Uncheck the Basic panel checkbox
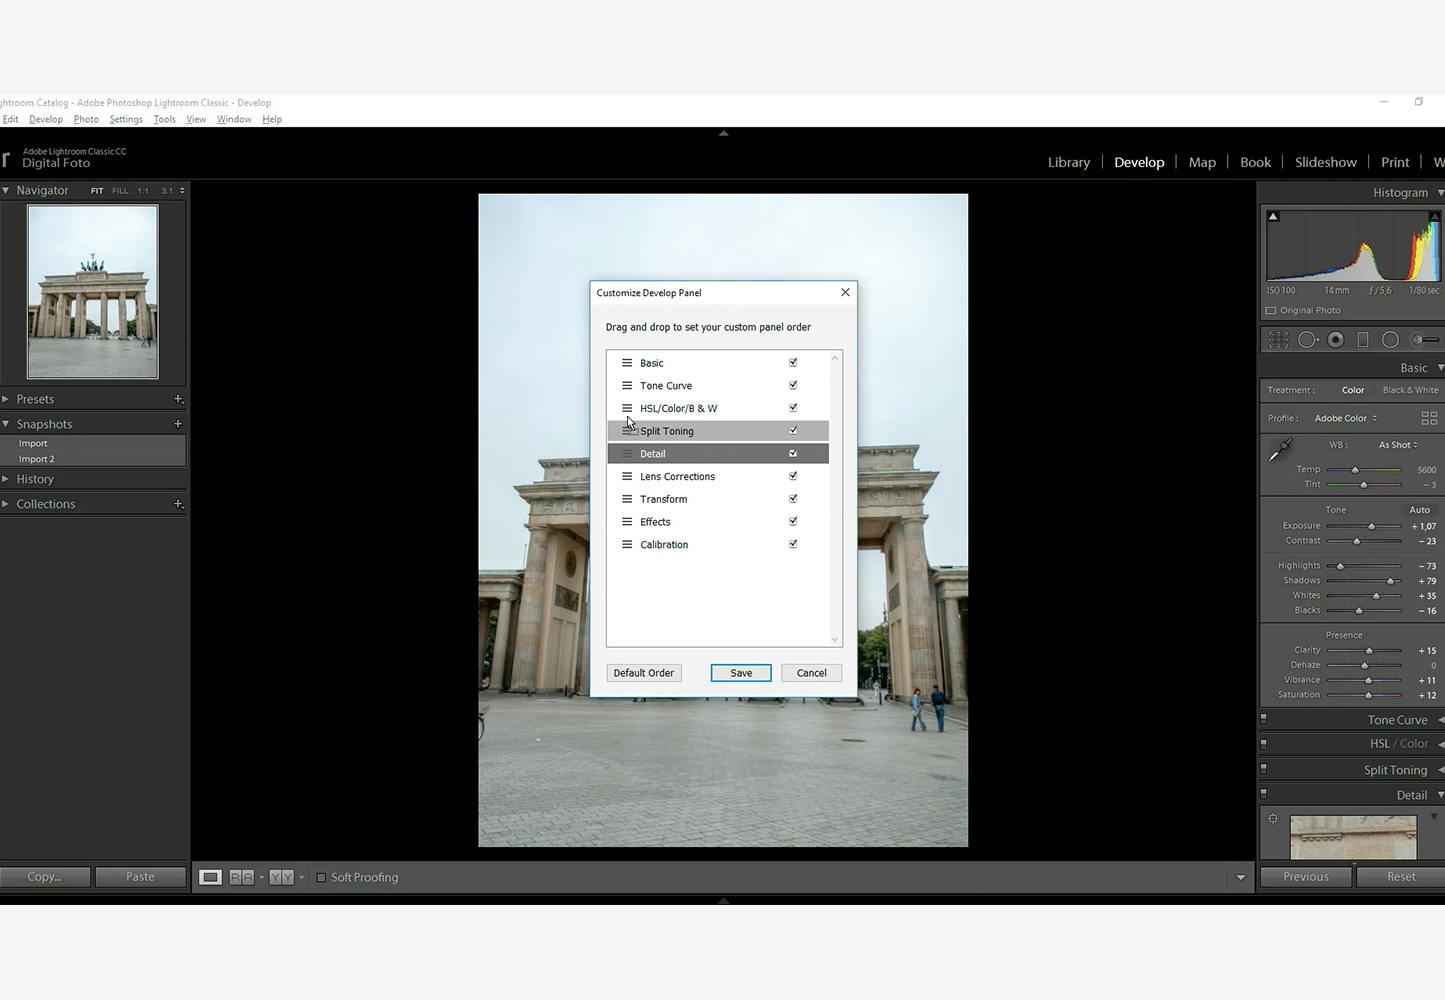Viewport: 1445px width, 1000px height. coord(793,363)
